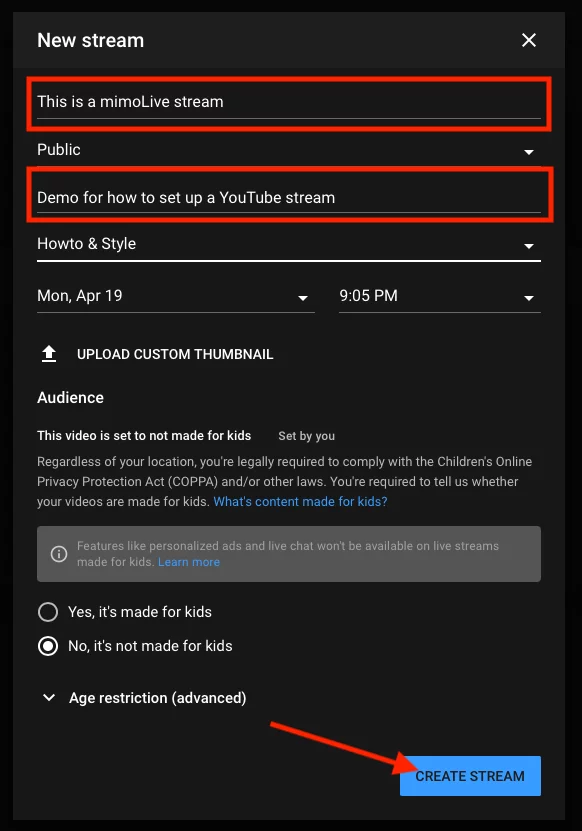Click Upload Custom Thumbnail

click(175, 354)
